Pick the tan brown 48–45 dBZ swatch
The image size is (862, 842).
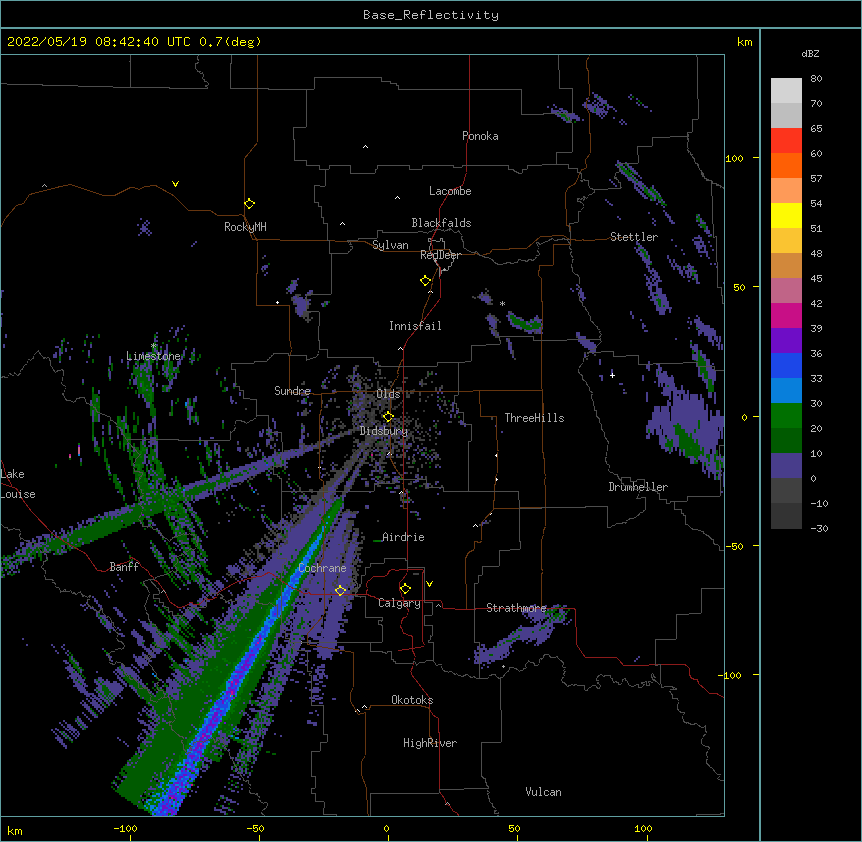786,265
